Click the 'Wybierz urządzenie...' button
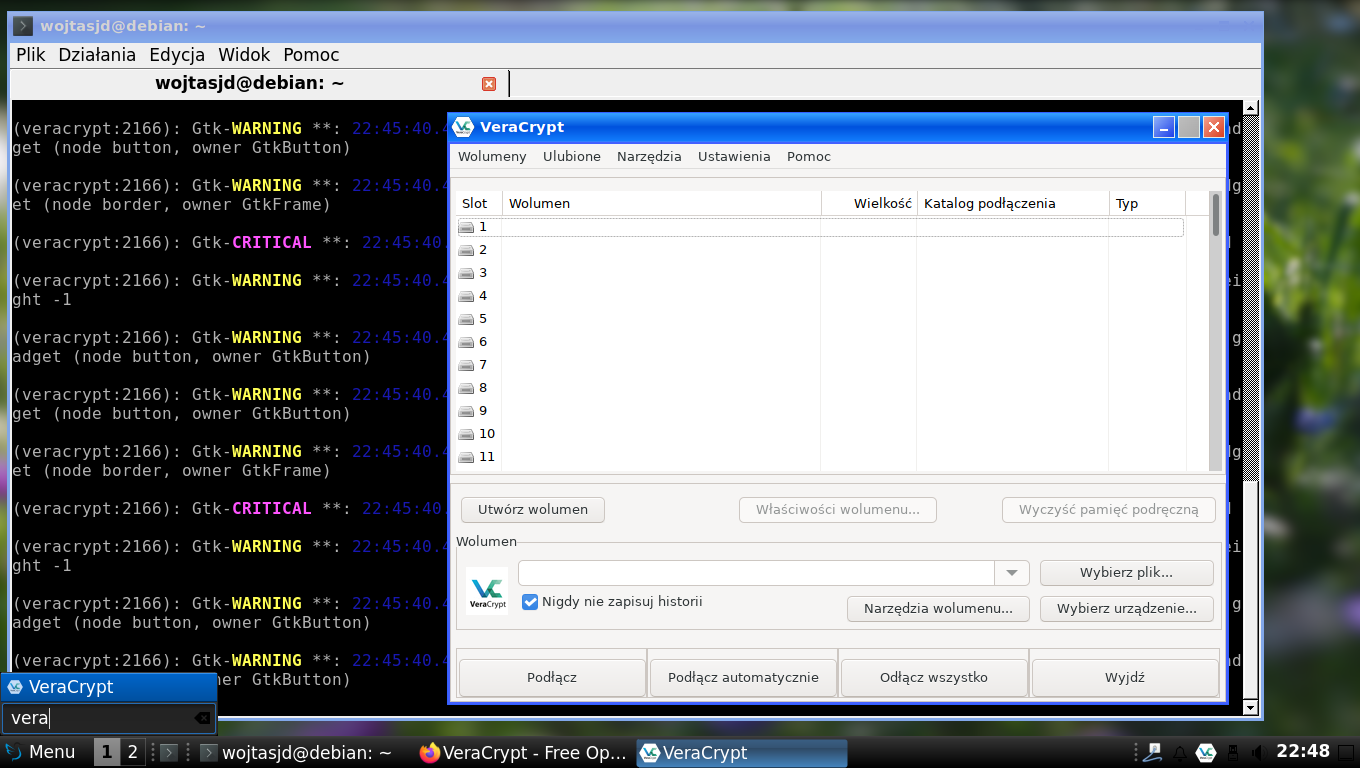This screenshot has height=768, width=1360. [1126, 608]
